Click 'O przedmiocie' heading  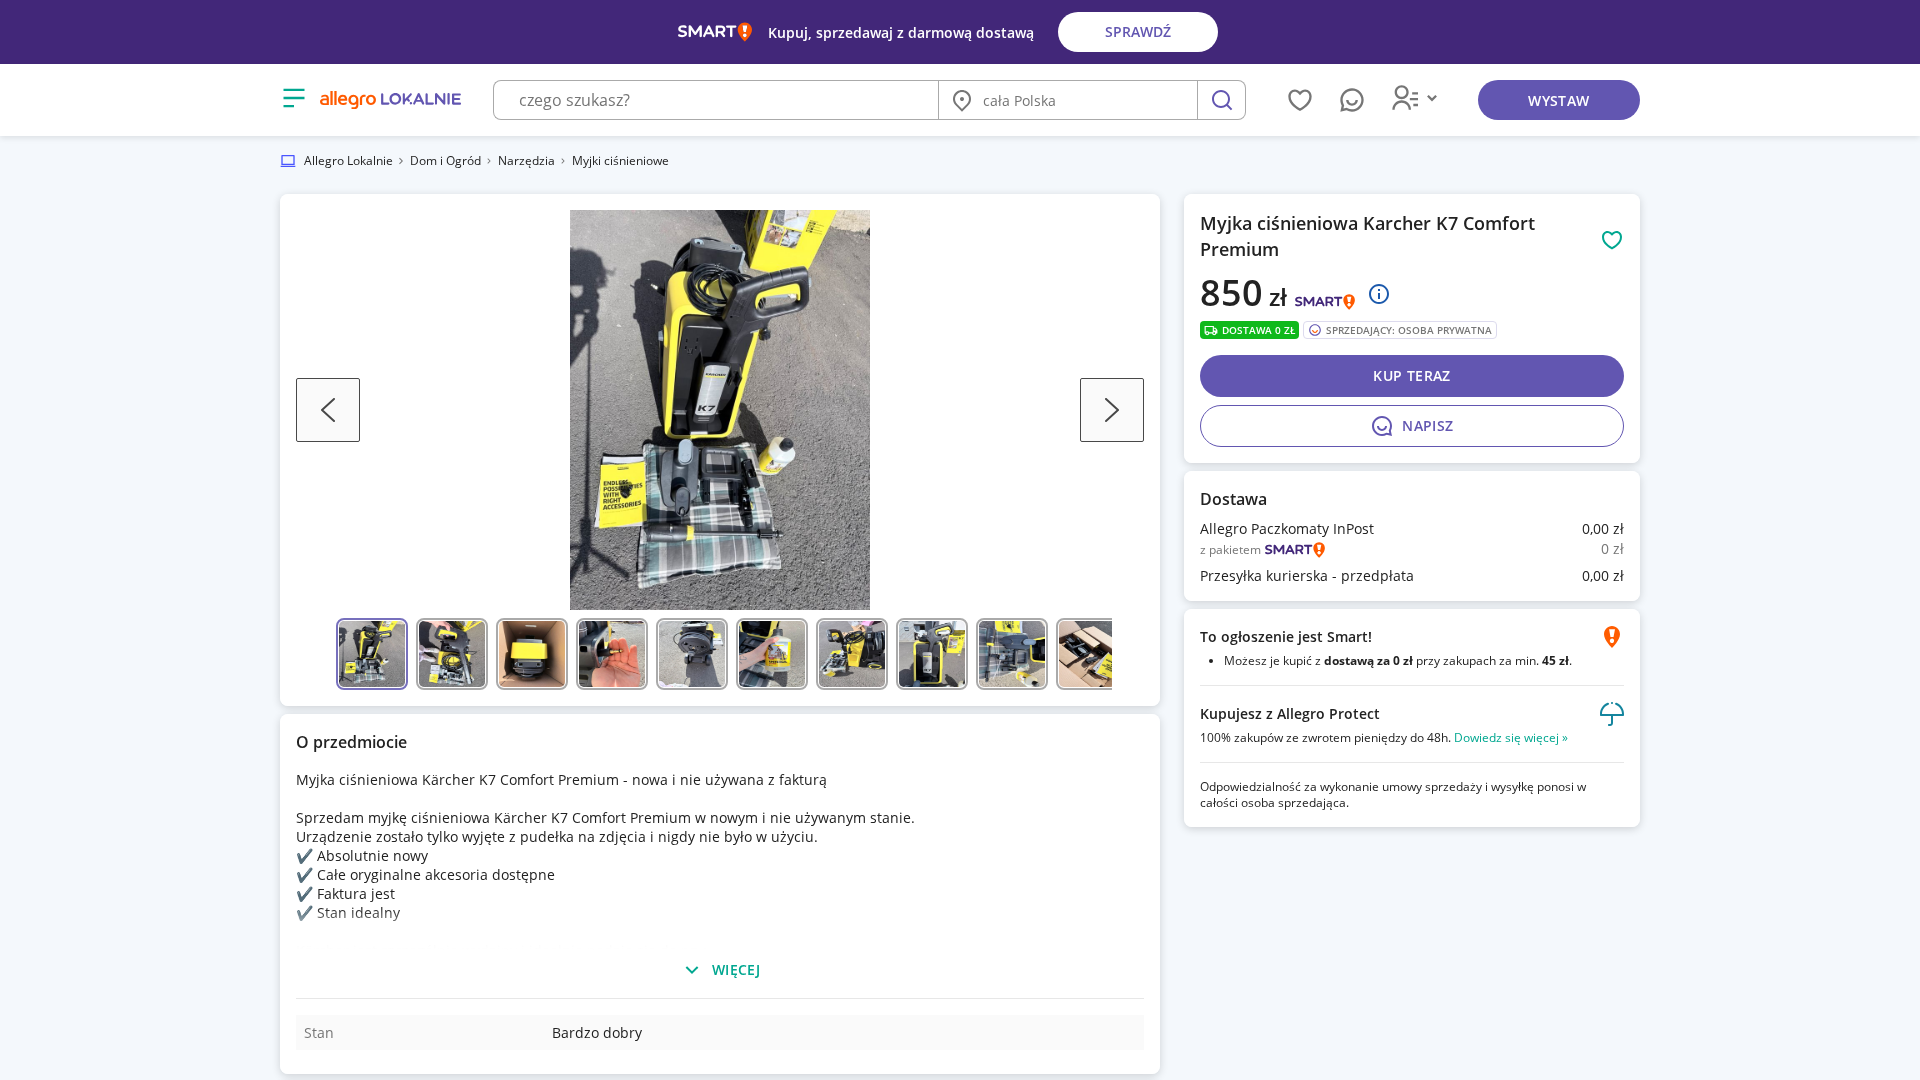(x=351, y=742)
